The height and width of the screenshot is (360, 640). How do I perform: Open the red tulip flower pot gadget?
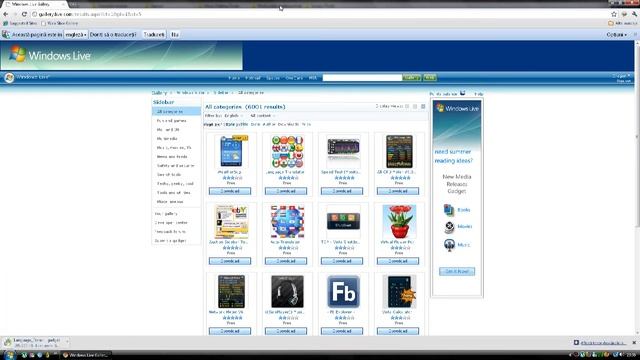[x=399, y=222]
